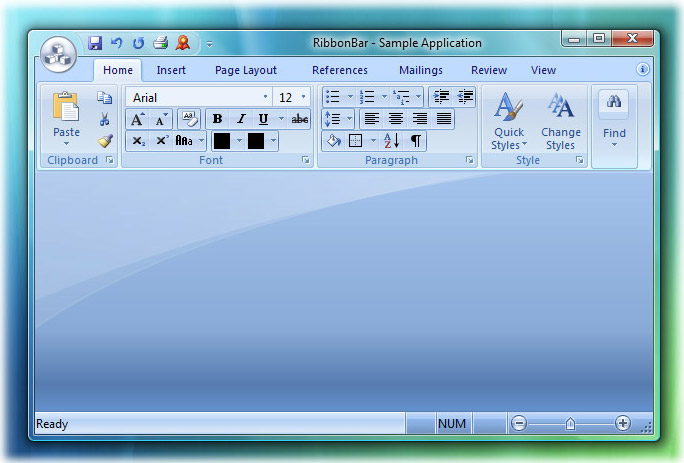Click the Shading paint bucket icon
The width and height of the screenshot is (684, 463).
tap(334, 141)
